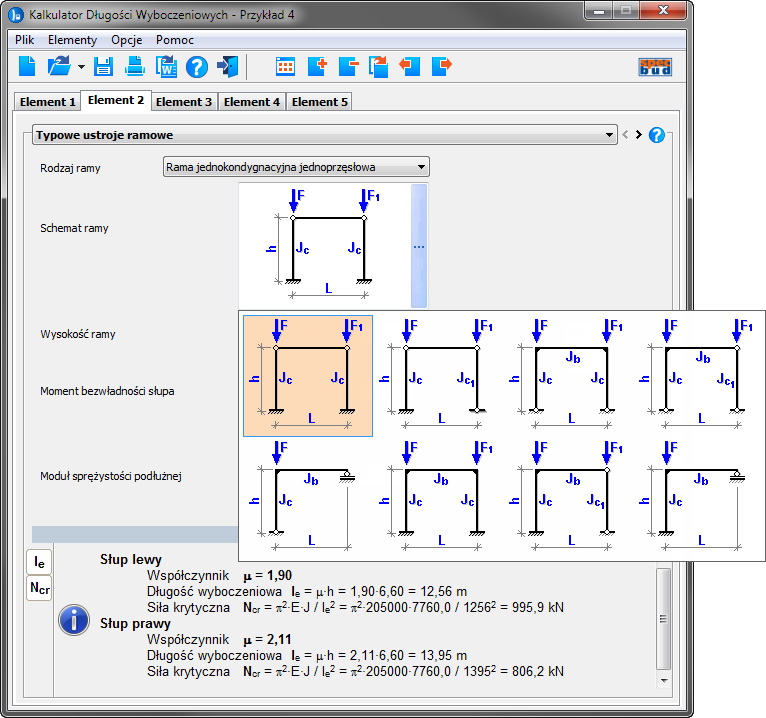Image resolution: width=766 pixels, height=718 pixels.
Task: Choose the bottom-row Jb frame with Jc1
Action: point(568,497)
